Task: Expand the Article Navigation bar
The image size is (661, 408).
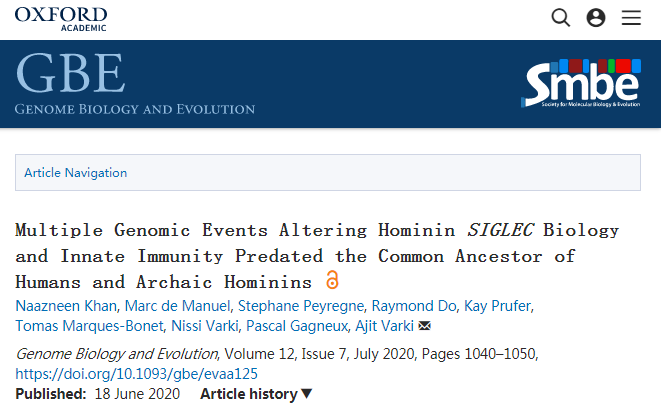Action: pos(327,172)
